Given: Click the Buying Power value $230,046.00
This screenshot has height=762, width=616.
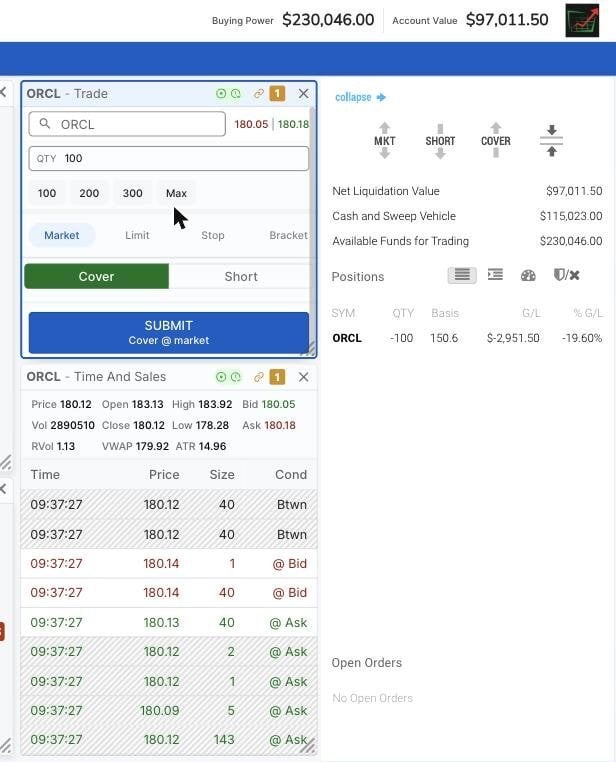Looking at the screenshot, I should 328,20.
